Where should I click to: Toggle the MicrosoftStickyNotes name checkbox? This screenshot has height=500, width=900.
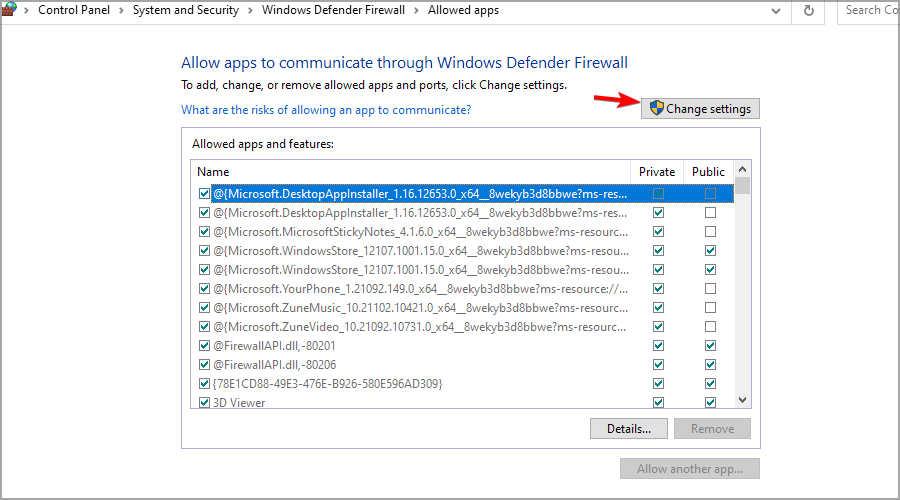(x=204, y=231)
